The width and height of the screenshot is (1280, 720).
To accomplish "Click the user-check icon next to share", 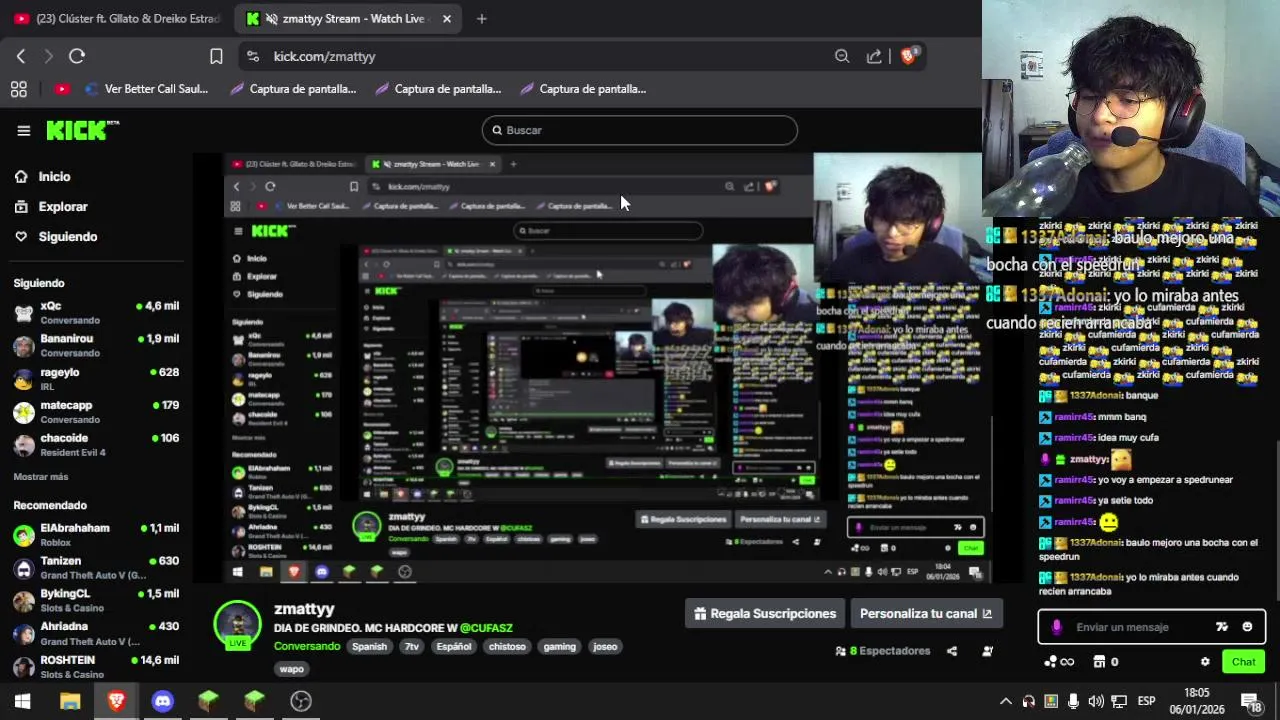I will [x=988, y=651].
